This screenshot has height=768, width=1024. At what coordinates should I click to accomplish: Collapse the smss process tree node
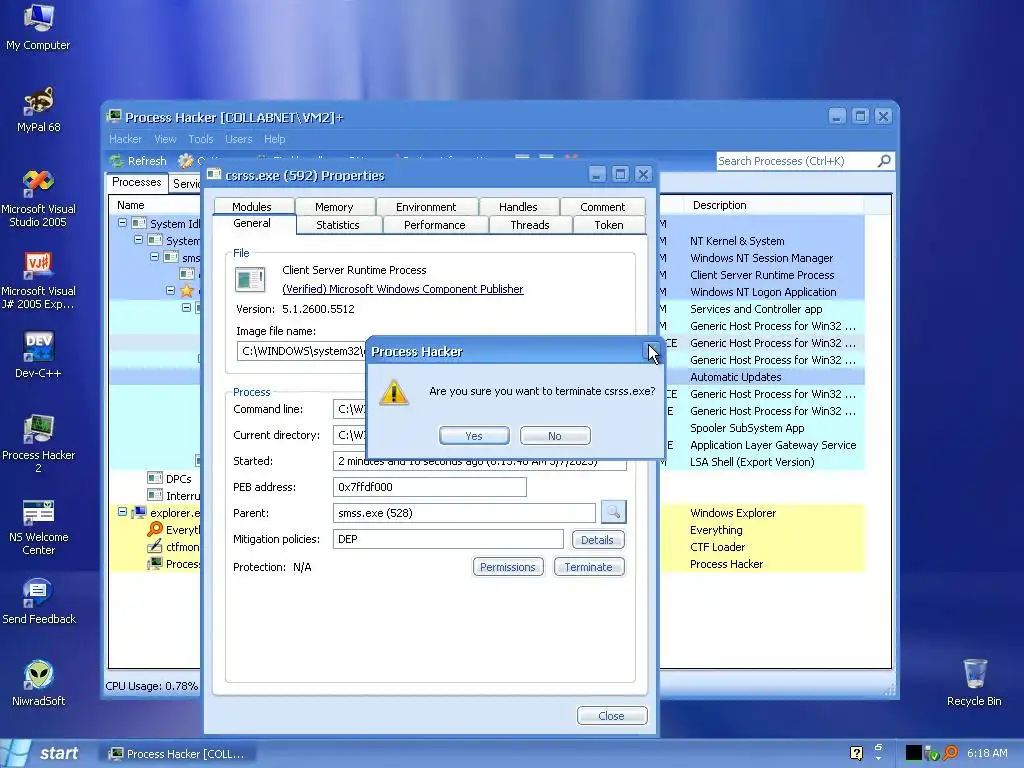pos(155,257)
